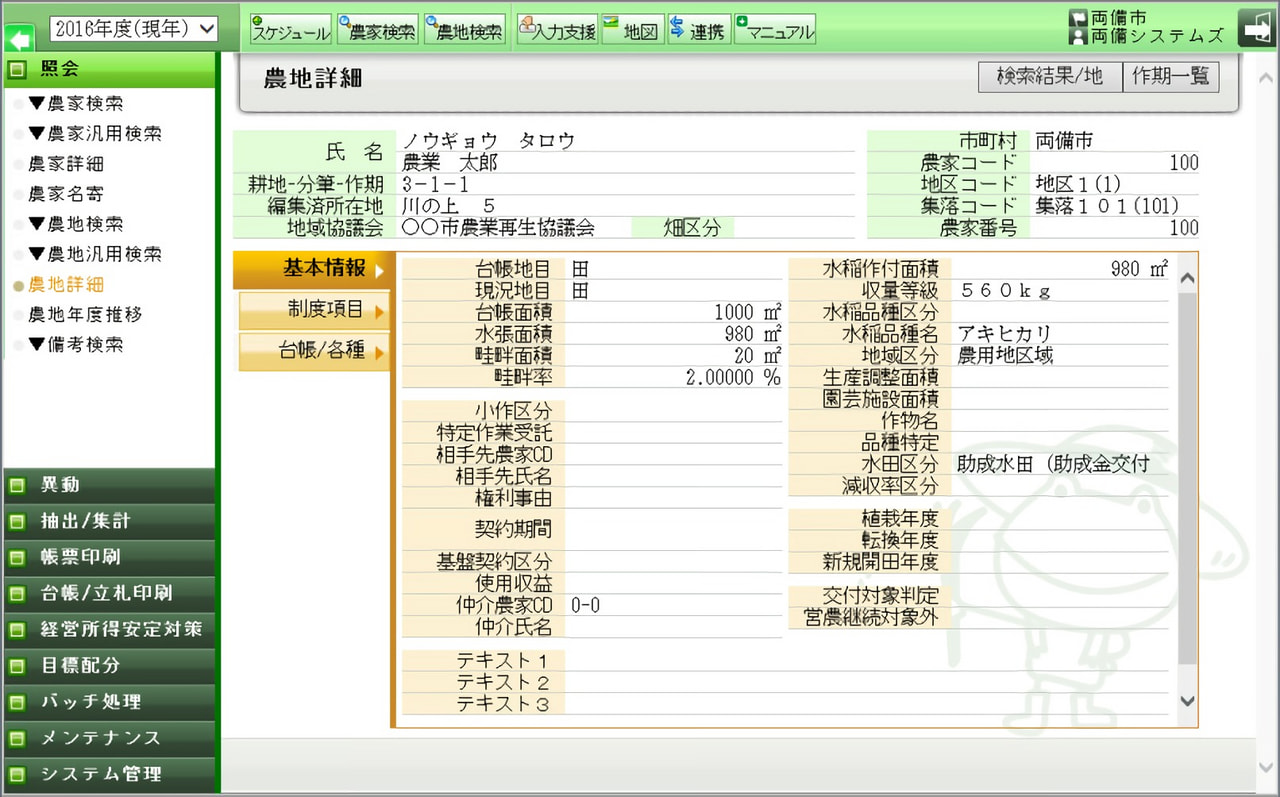The image size is (1280, 797).
Task: Open the 入力支援 input support tool
Action: 557,30
